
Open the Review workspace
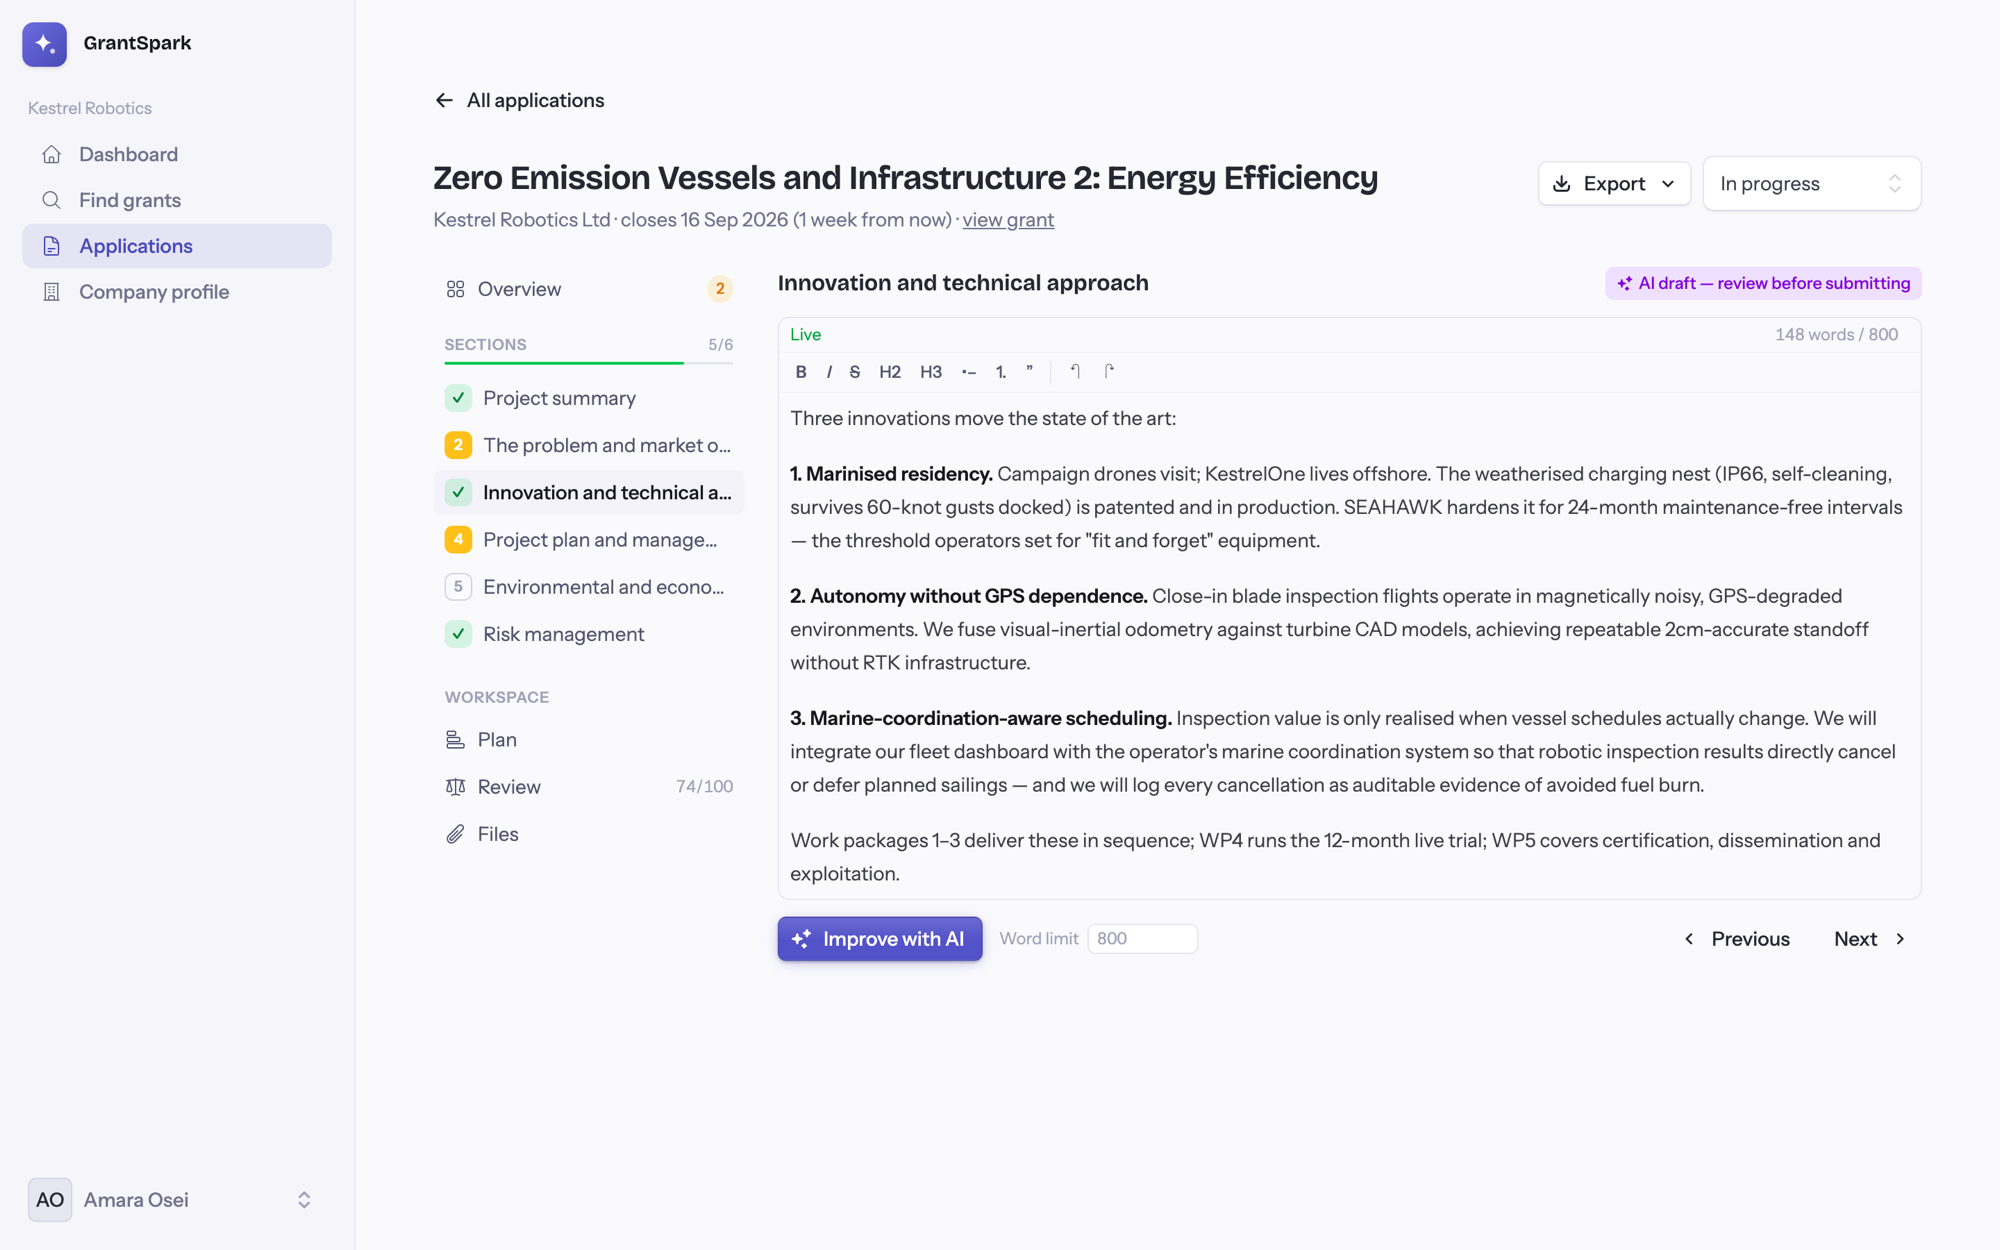tap(589, 787)
